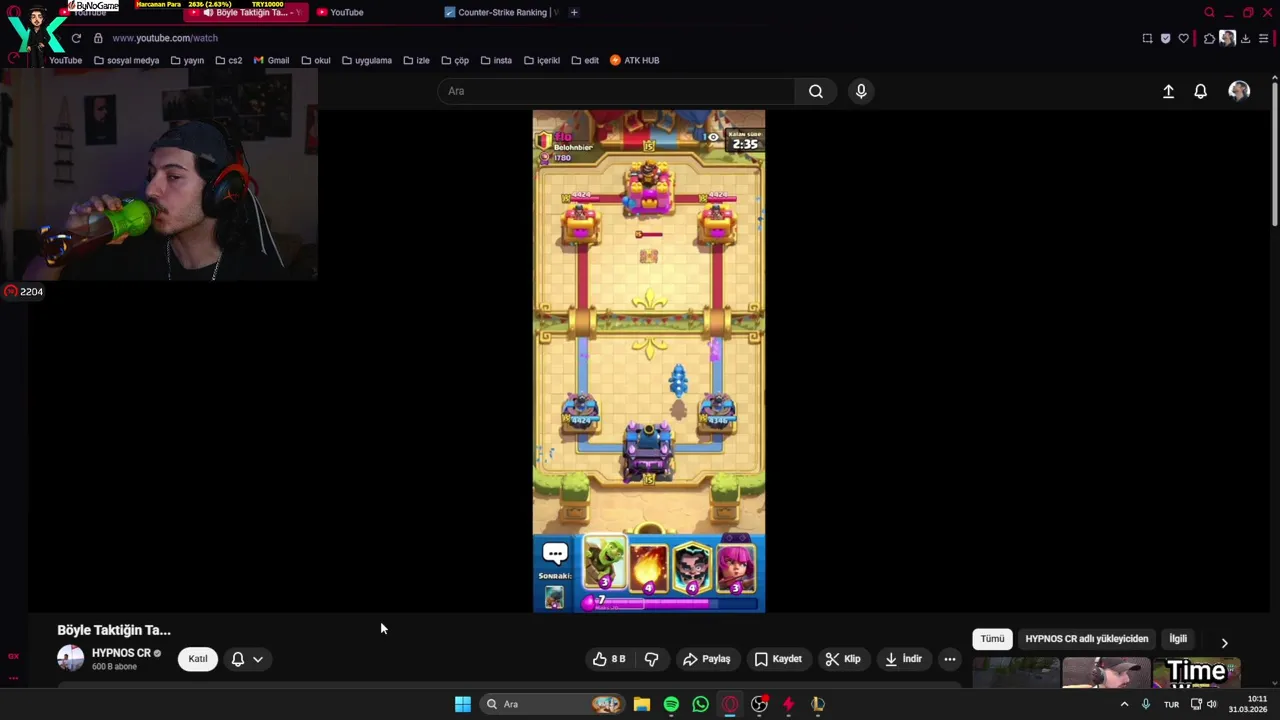Show more filter chips with right arrow
Screen dimensions: 1280x720
(x=1224, y=643)
